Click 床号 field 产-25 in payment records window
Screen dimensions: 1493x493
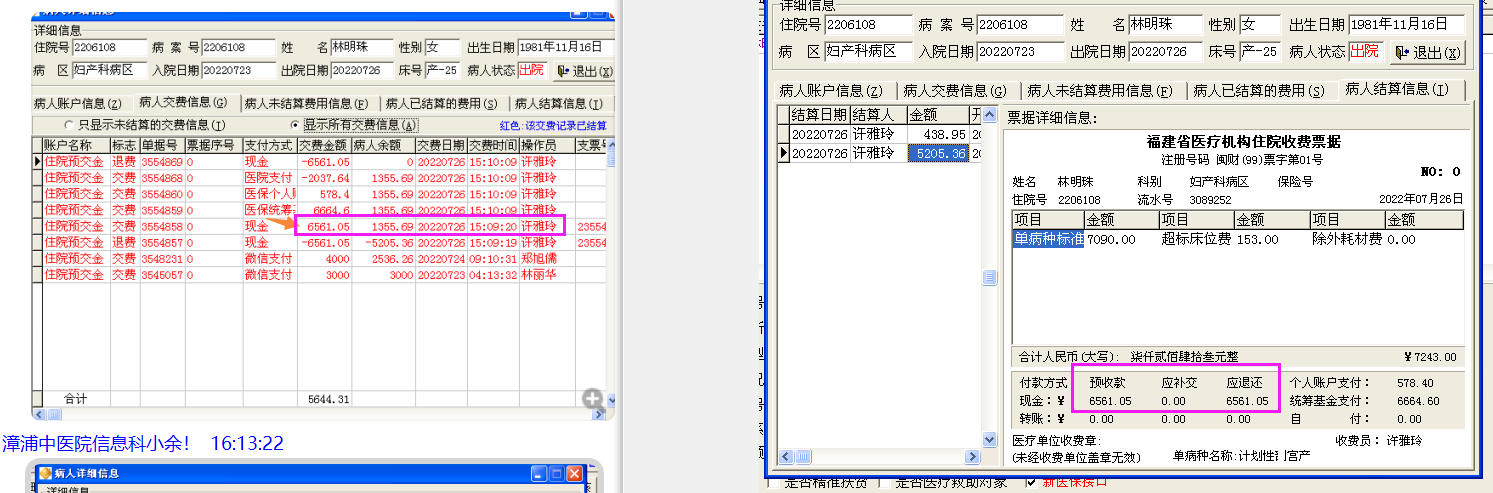tap(442, 70)
